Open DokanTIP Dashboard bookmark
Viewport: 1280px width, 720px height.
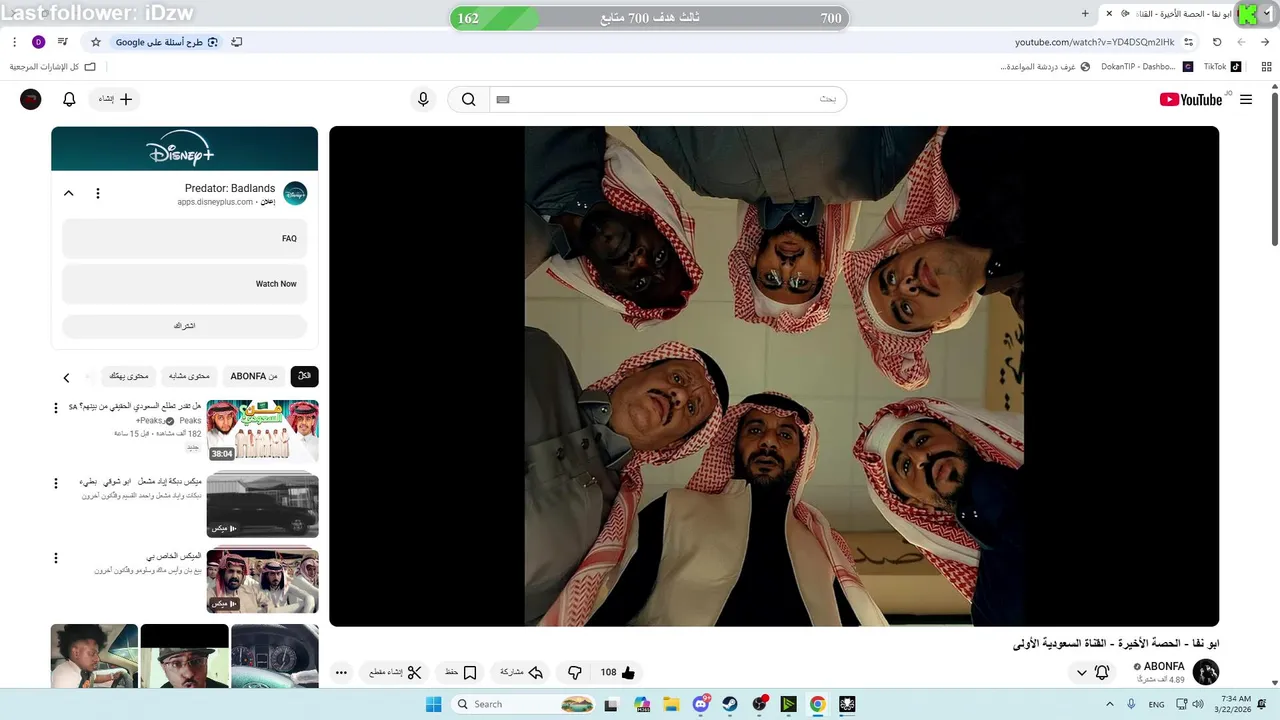(x=1146, y=67)
